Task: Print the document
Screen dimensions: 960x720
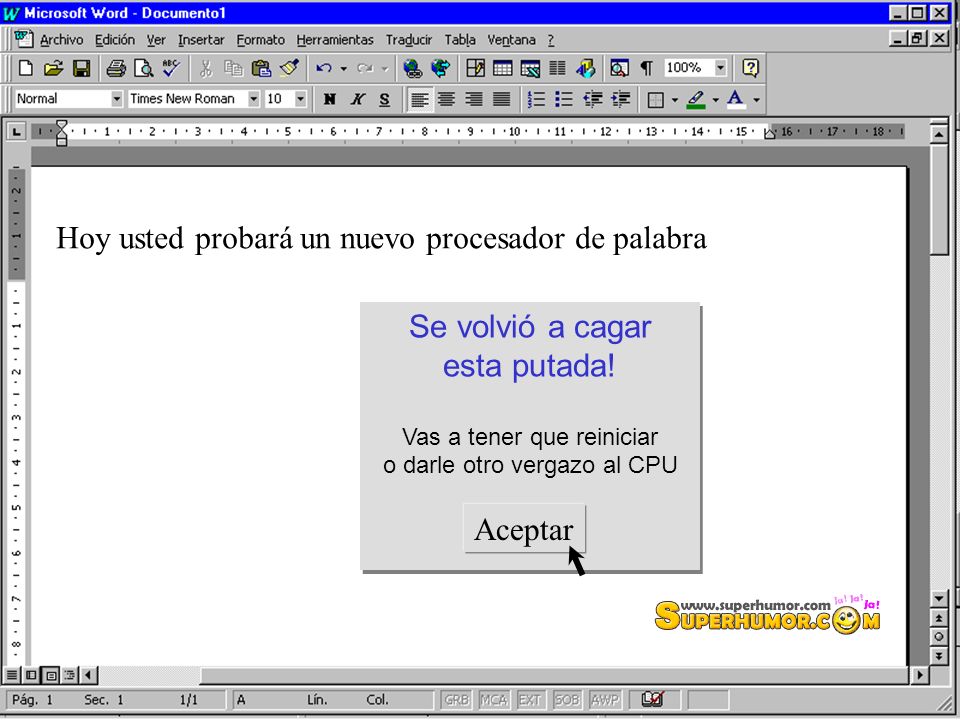Action: 115,68
